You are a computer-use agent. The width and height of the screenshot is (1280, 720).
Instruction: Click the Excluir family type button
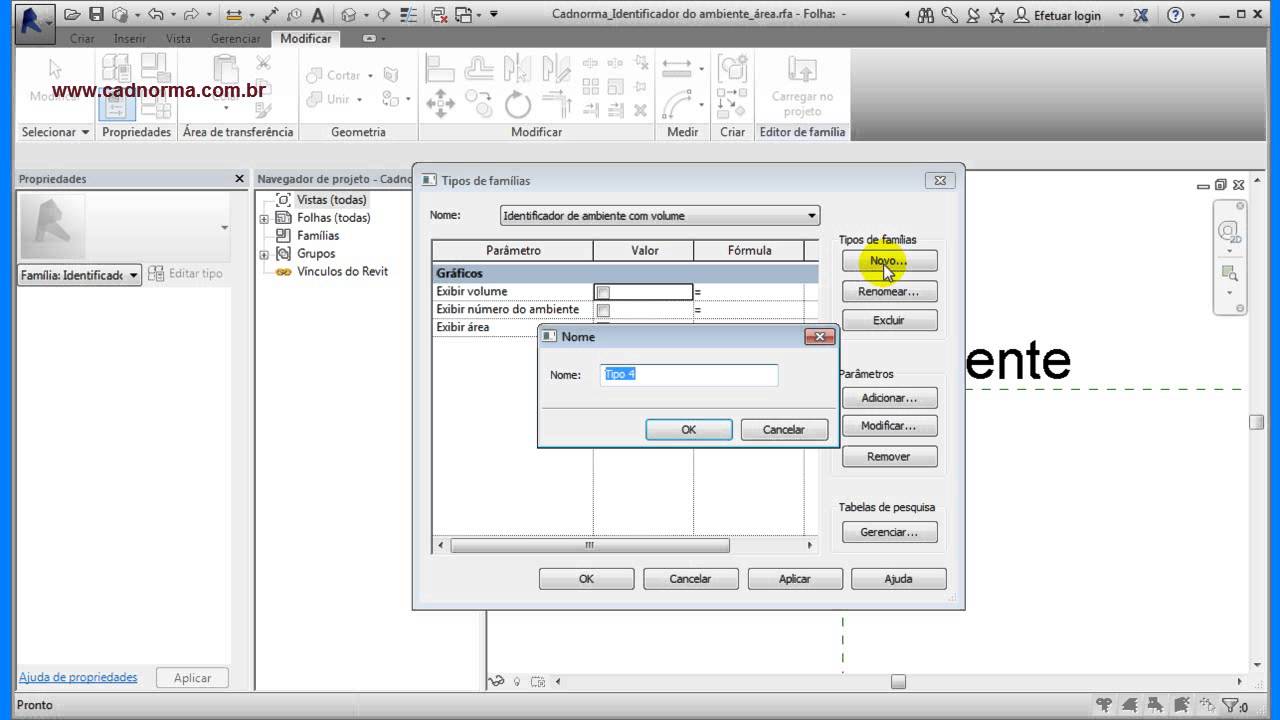point(889,320)
